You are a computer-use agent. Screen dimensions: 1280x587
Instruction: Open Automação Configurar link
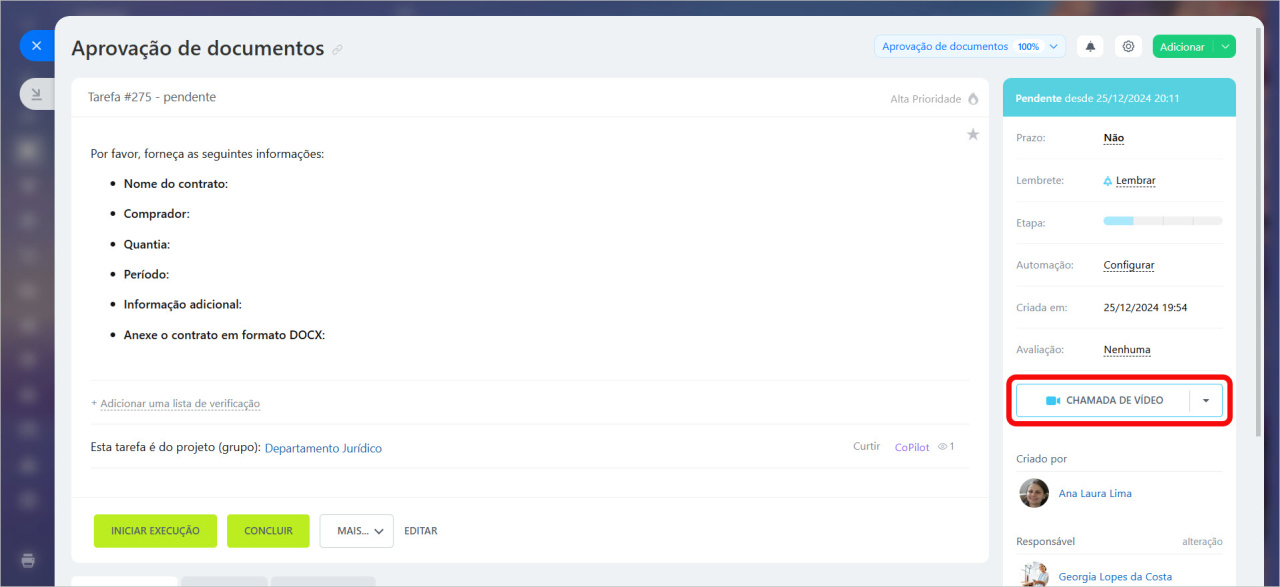click(x=1129, y=265)
